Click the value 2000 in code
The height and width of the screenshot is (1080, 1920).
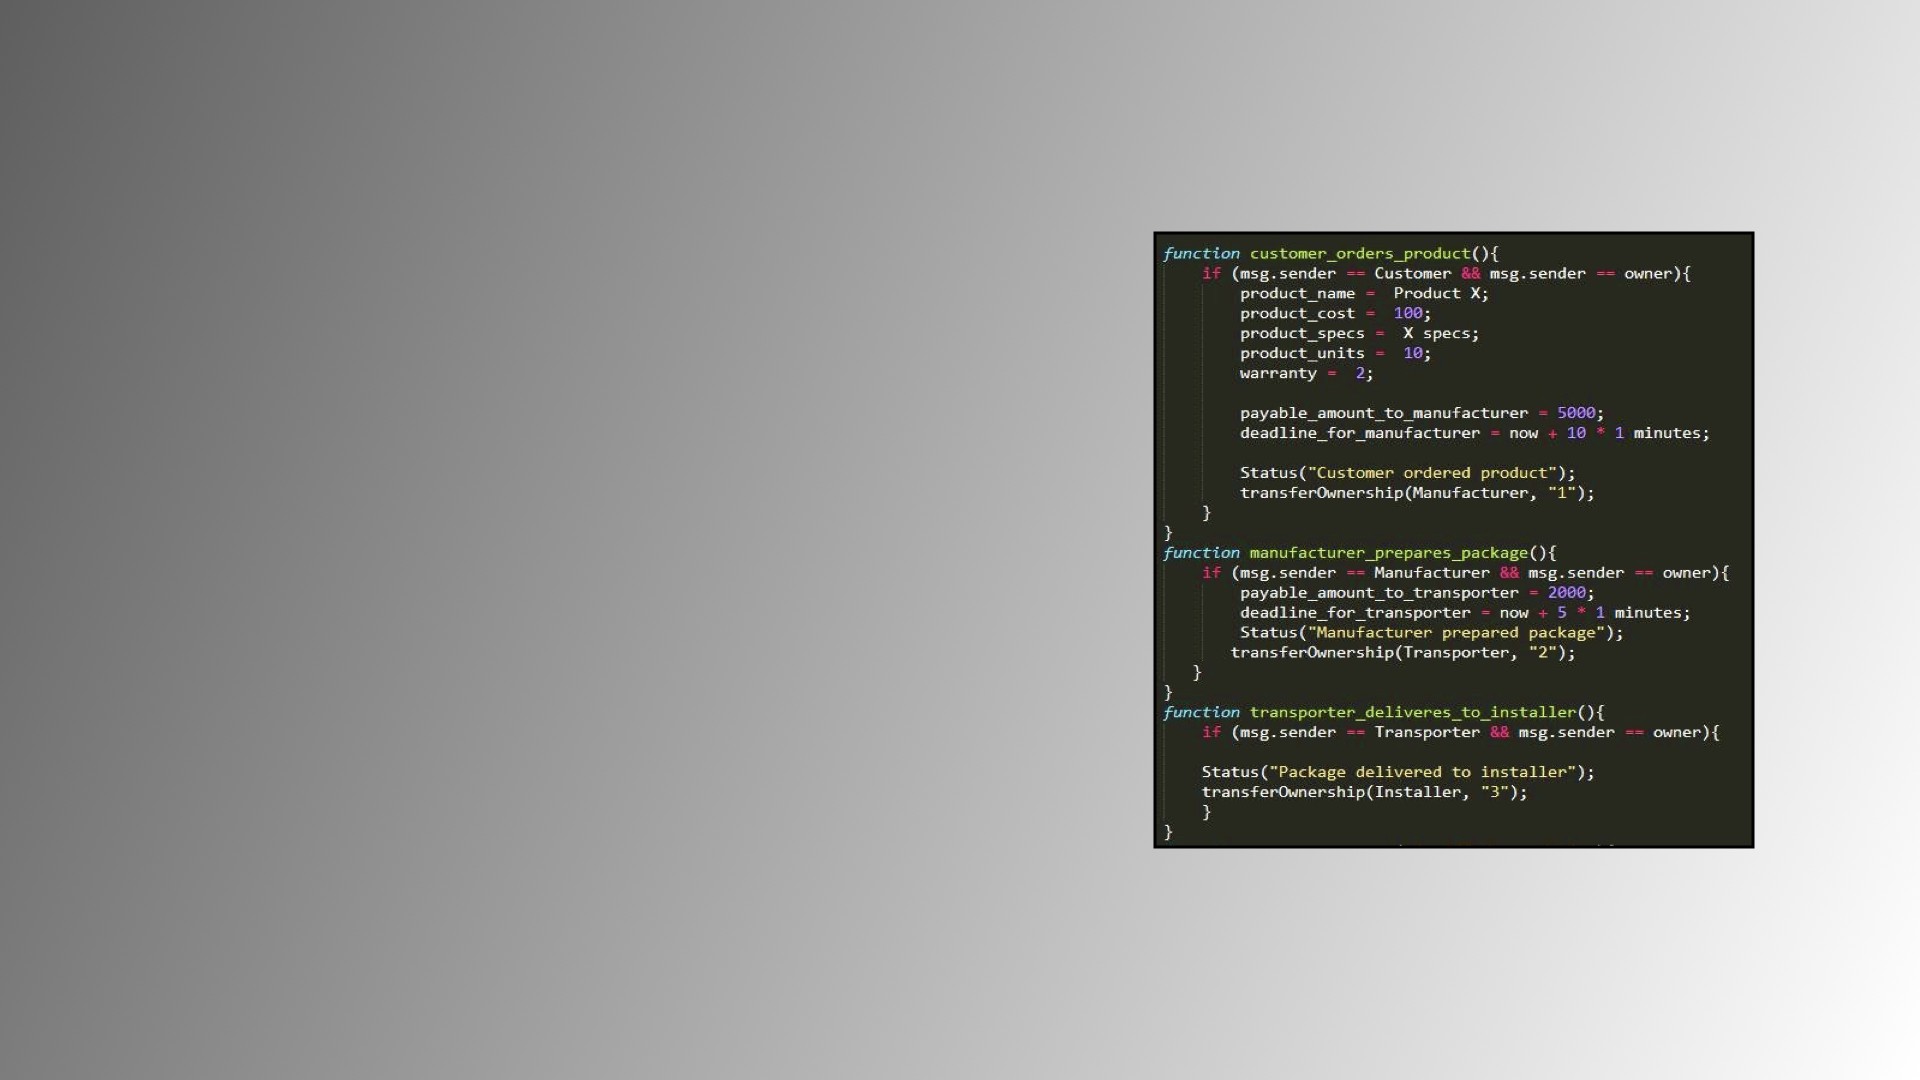click(1566, 593)
